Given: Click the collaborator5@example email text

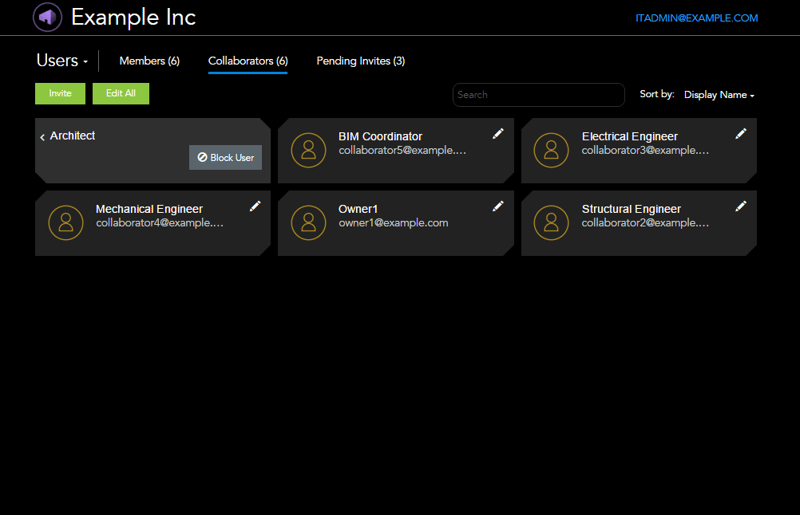Looking at the screenshot, I should click(402, 151).
